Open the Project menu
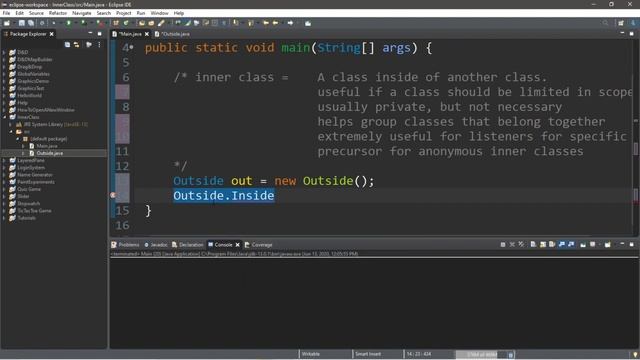 click(x=123, y=13)
